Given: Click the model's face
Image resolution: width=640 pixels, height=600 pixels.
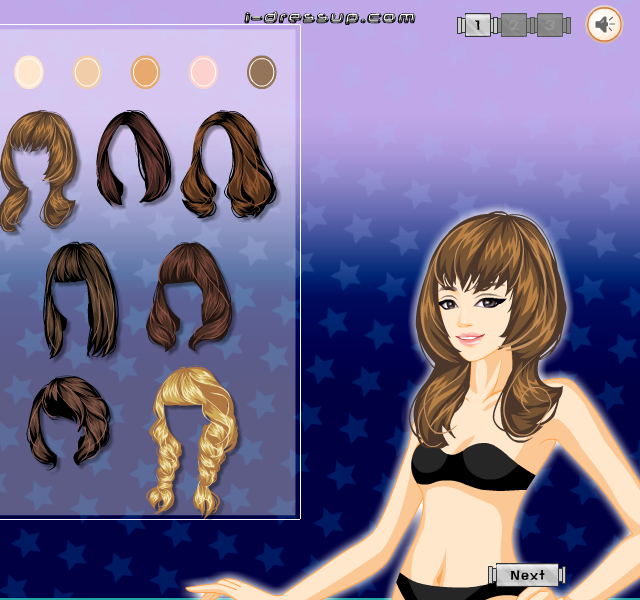Looking at the screenshot, I should [473, 318].
